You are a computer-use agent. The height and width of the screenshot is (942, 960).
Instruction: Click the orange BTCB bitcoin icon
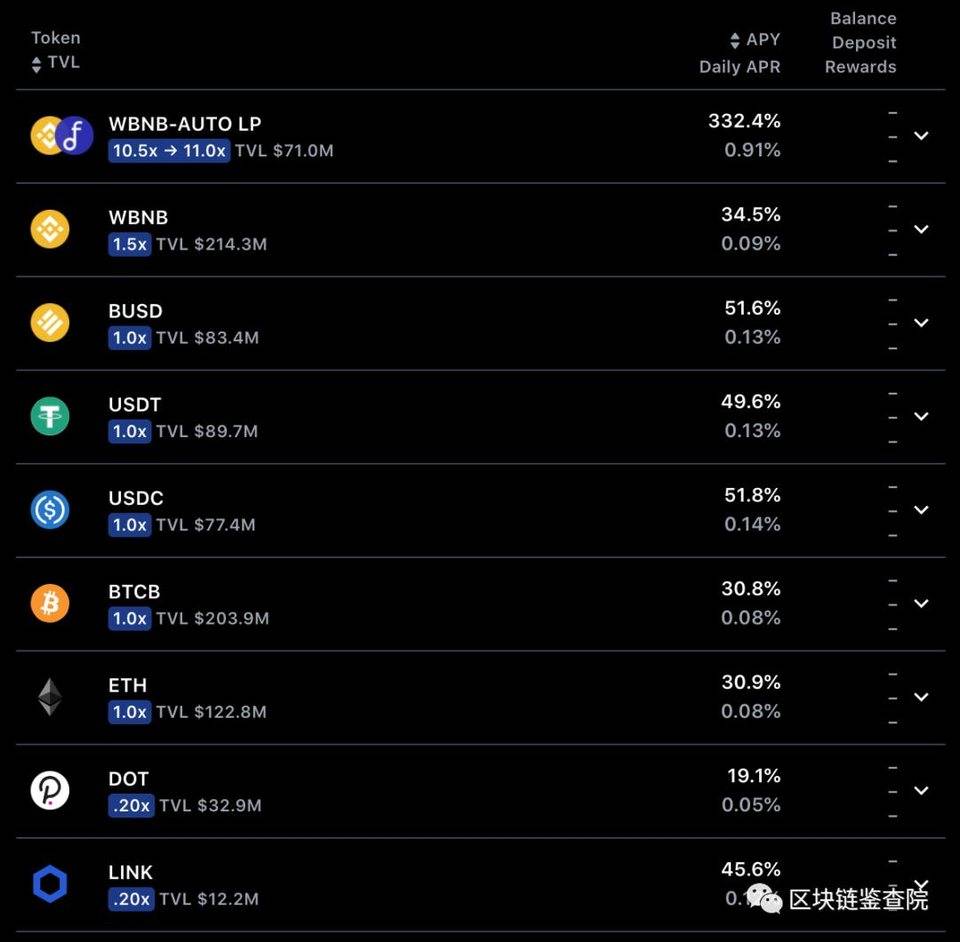click(x=50, y=603)
